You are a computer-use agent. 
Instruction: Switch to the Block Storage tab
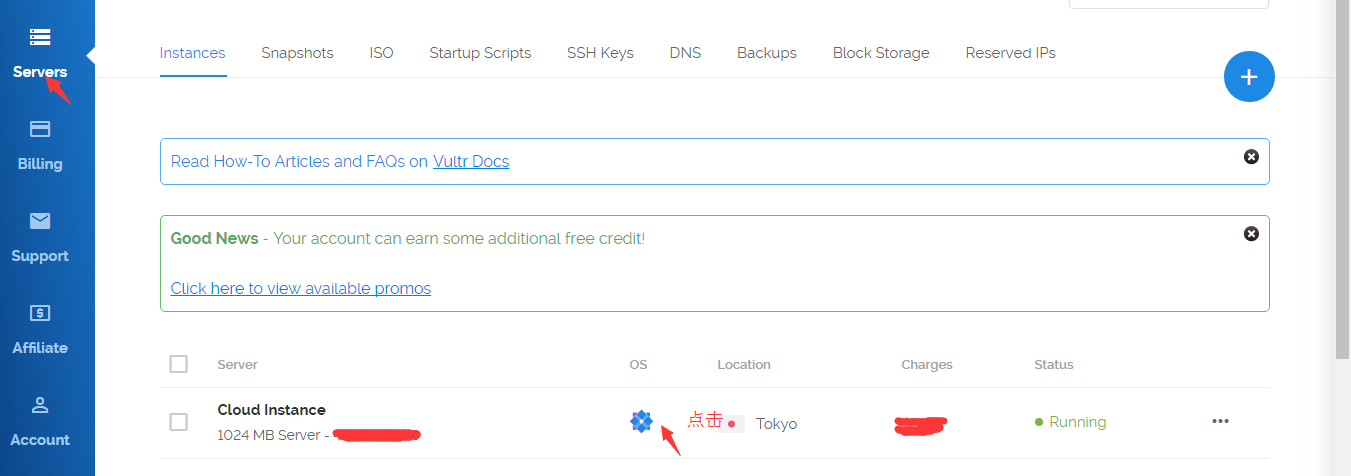[x=881, y=53]
